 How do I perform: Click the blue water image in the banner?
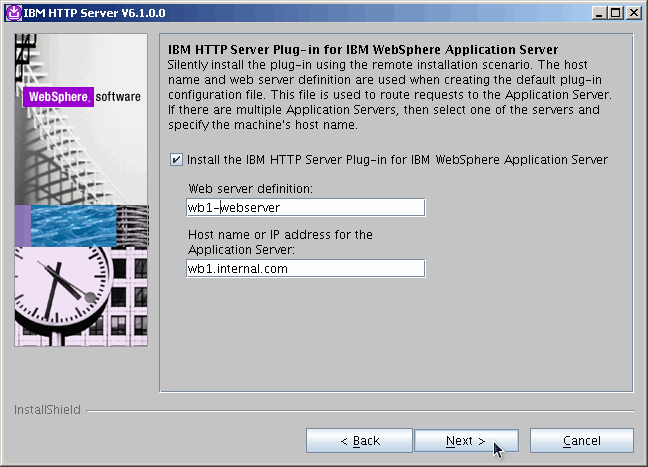tap(75, 225)
